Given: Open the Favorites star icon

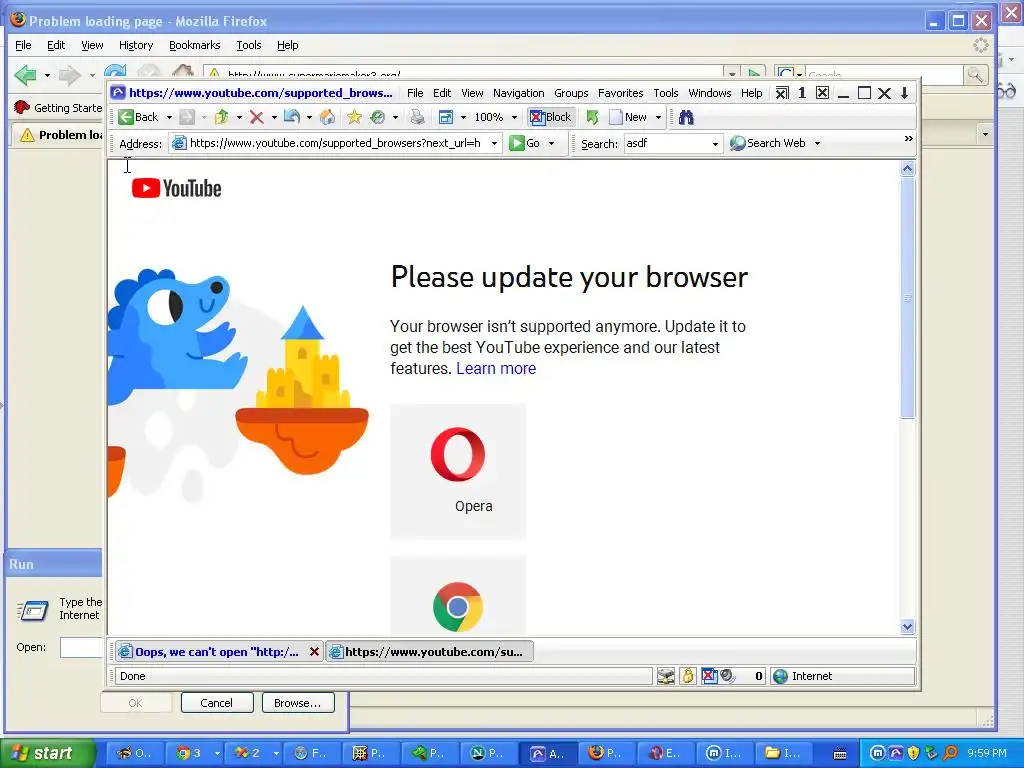Looking at the screenshot, I should click(x=354, y=117).
